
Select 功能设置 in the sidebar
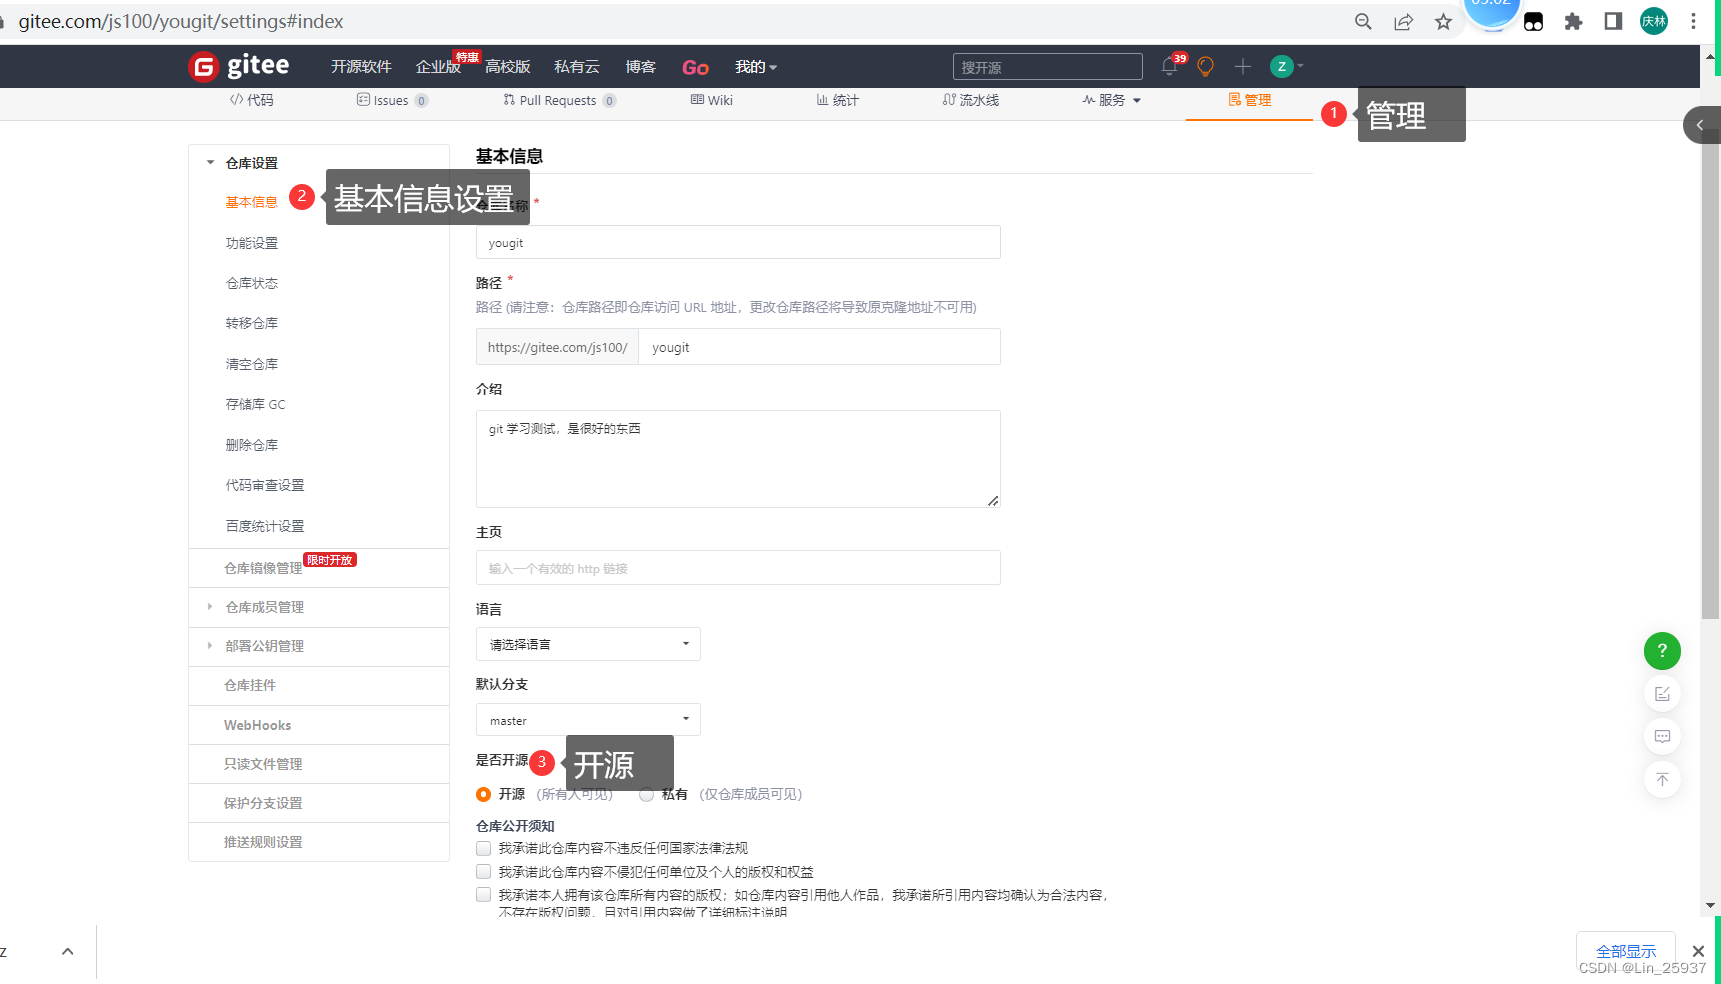pos(252,243)
